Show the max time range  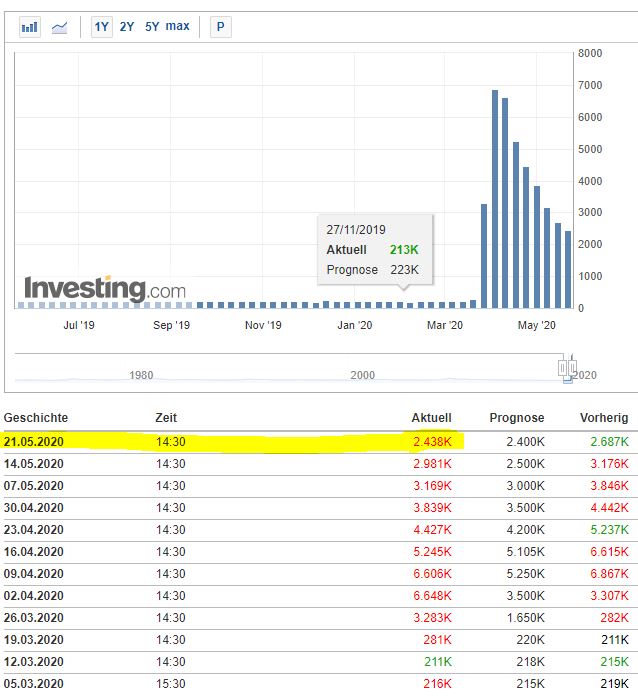(177, 27)
